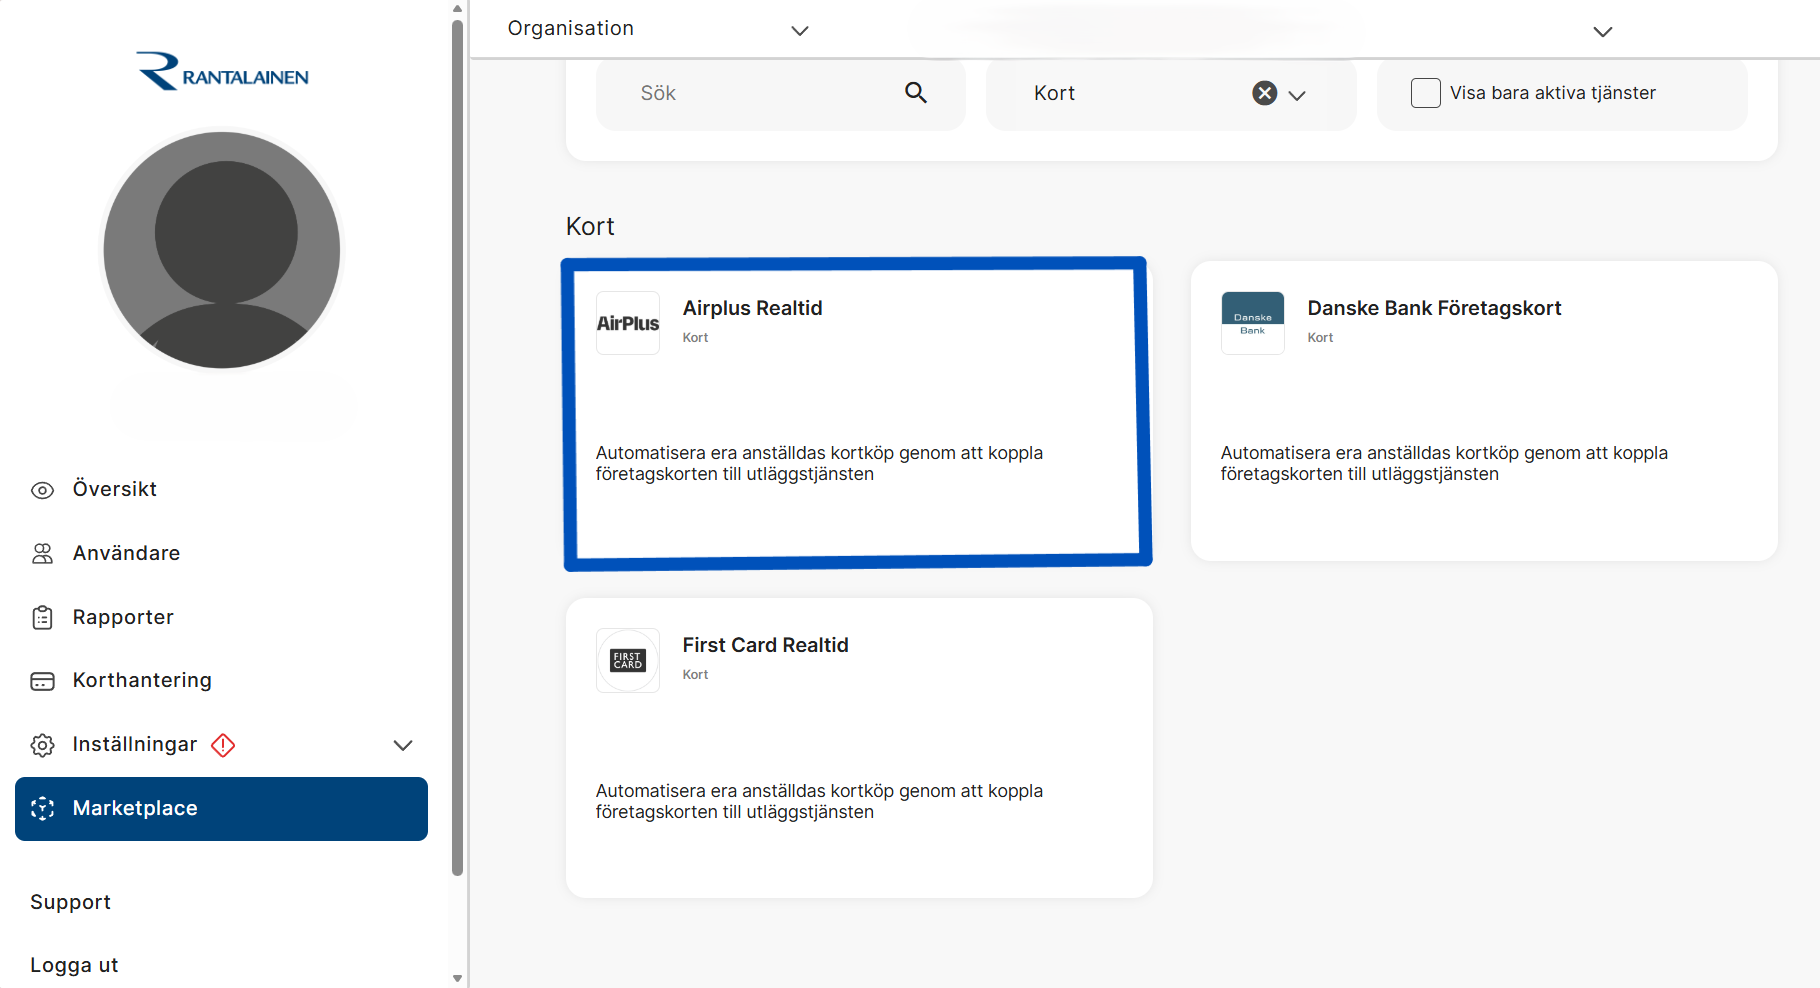Click the Användare people icon
The image size is (1820, 988).
point(42,554)
